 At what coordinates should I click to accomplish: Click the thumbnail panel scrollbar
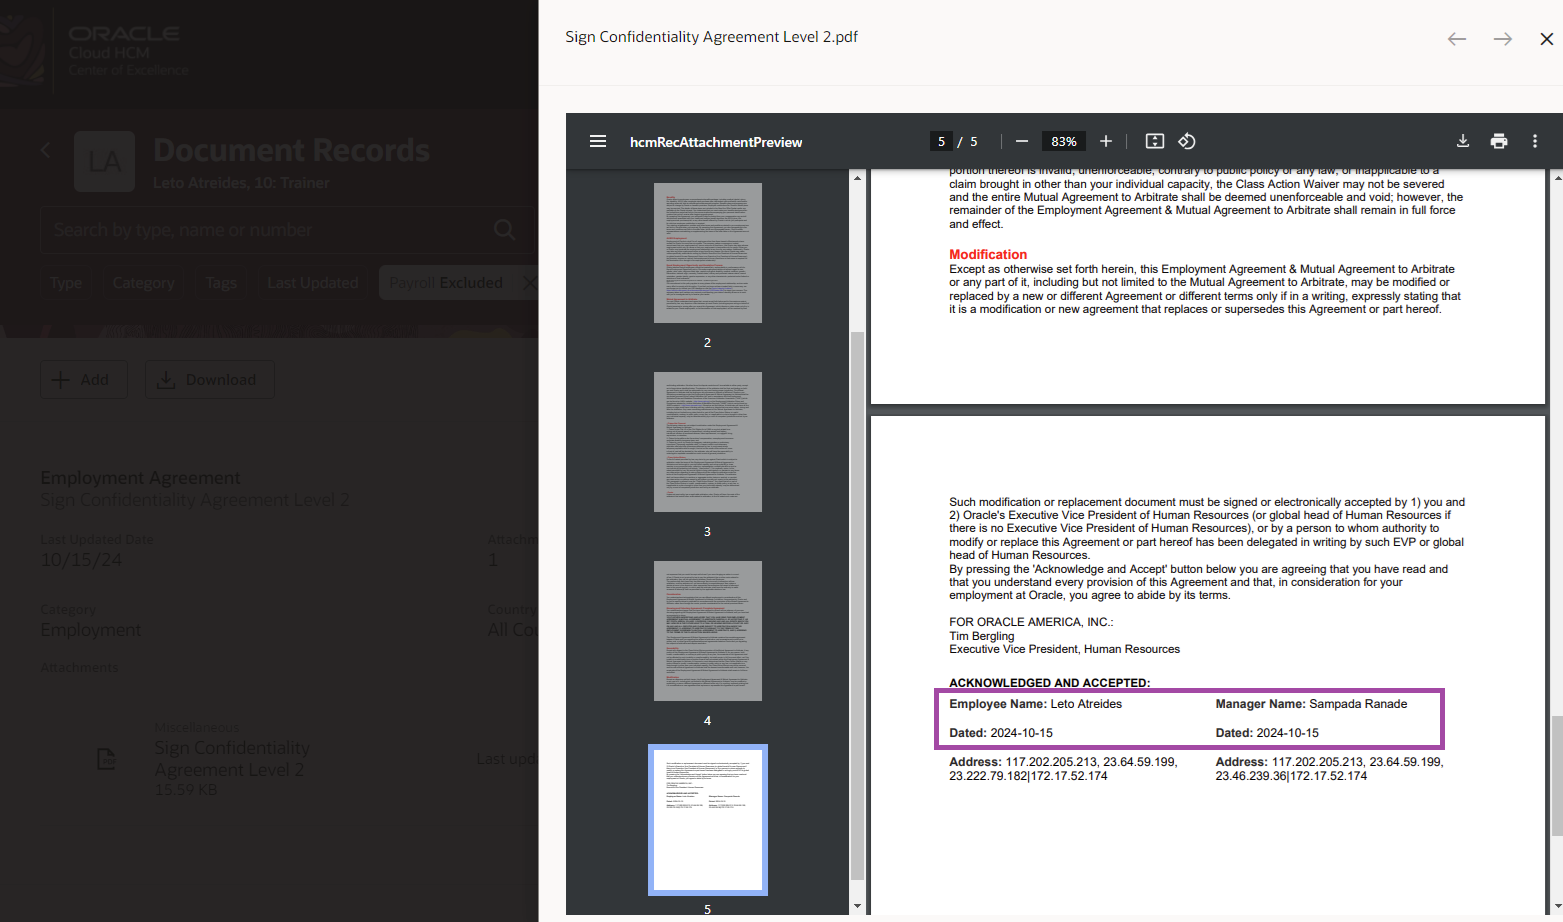point(857,606)
